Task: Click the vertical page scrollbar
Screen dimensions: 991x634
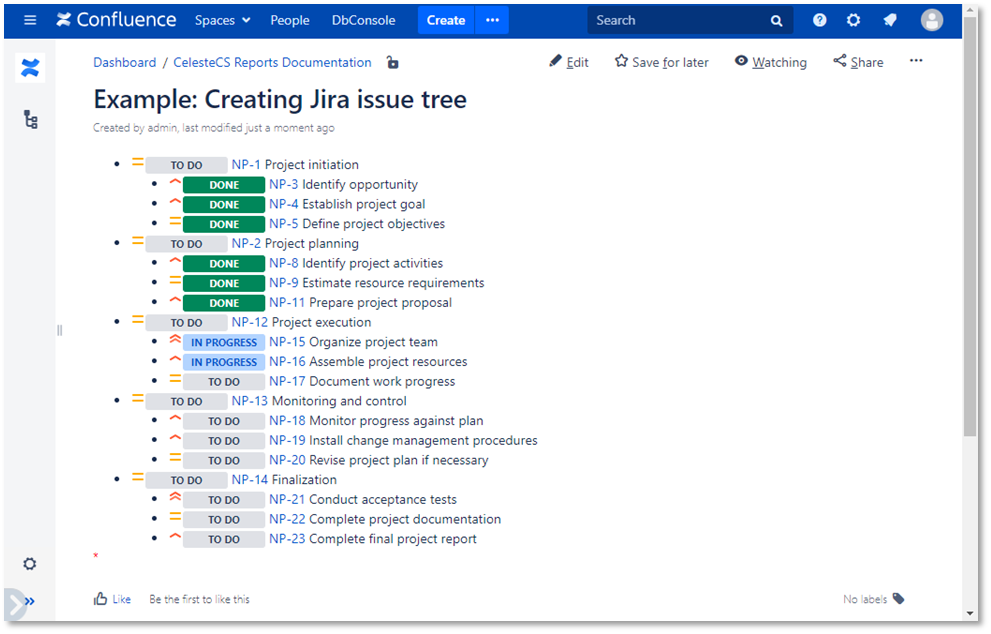Action: click(970, 228)
